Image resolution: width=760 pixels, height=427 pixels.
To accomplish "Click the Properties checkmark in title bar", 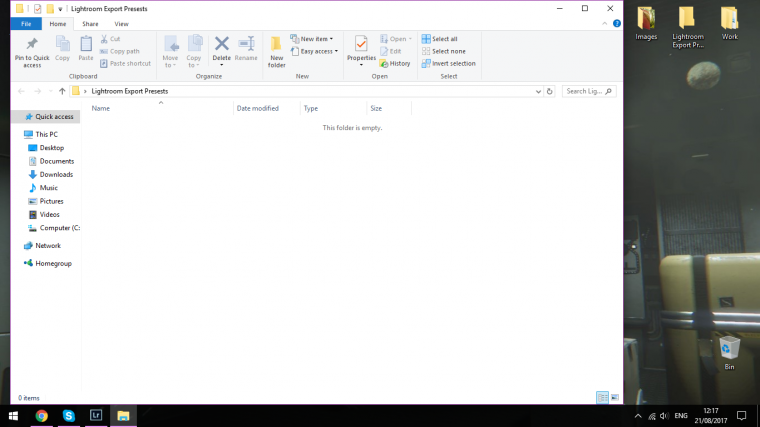I will 37,9.
